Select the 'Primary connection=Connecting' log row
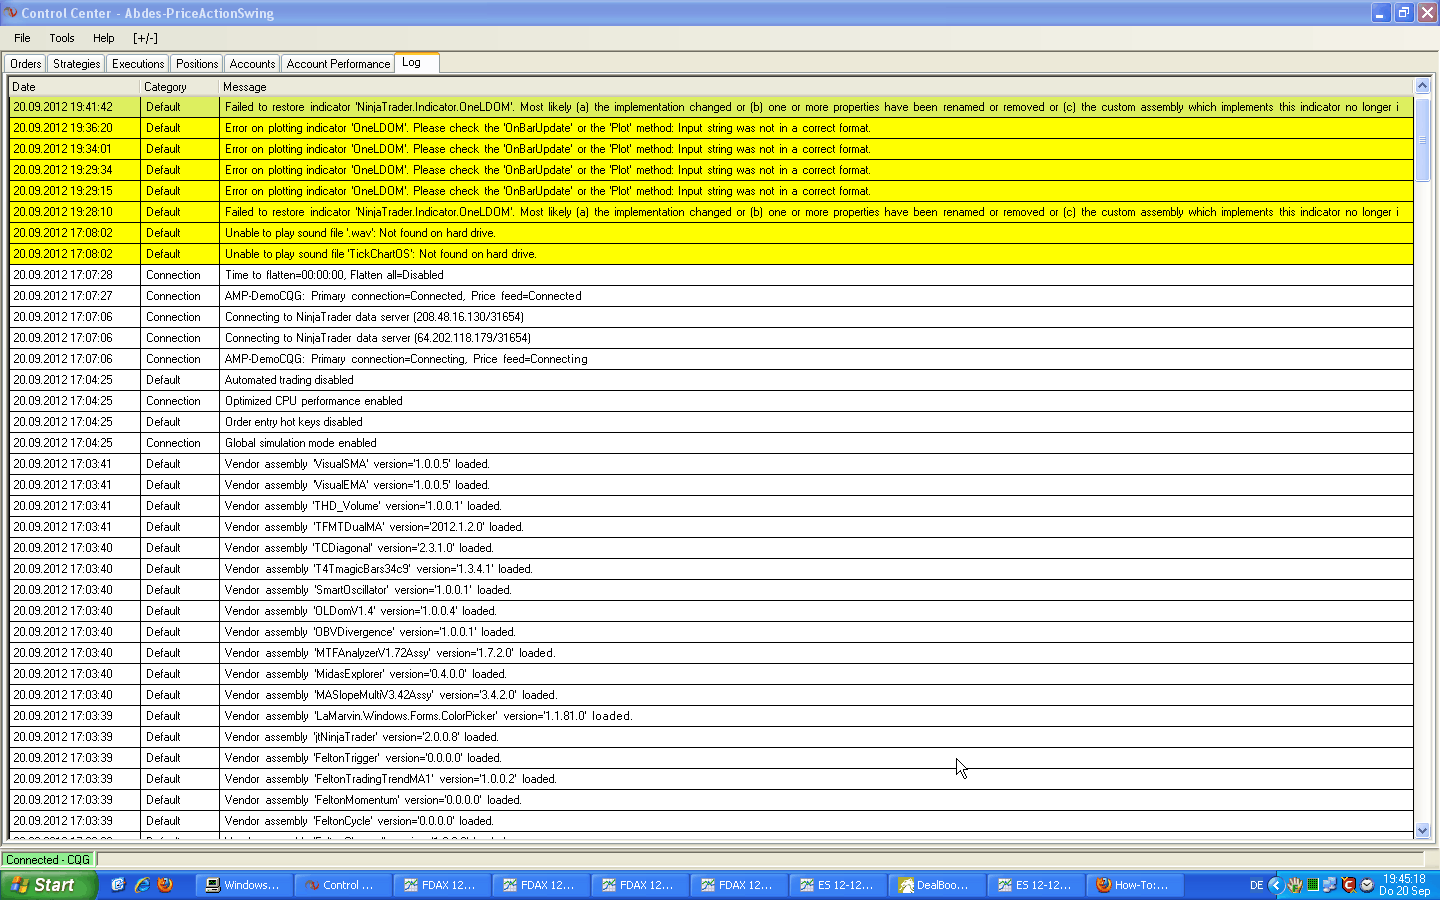 [711, 359]
